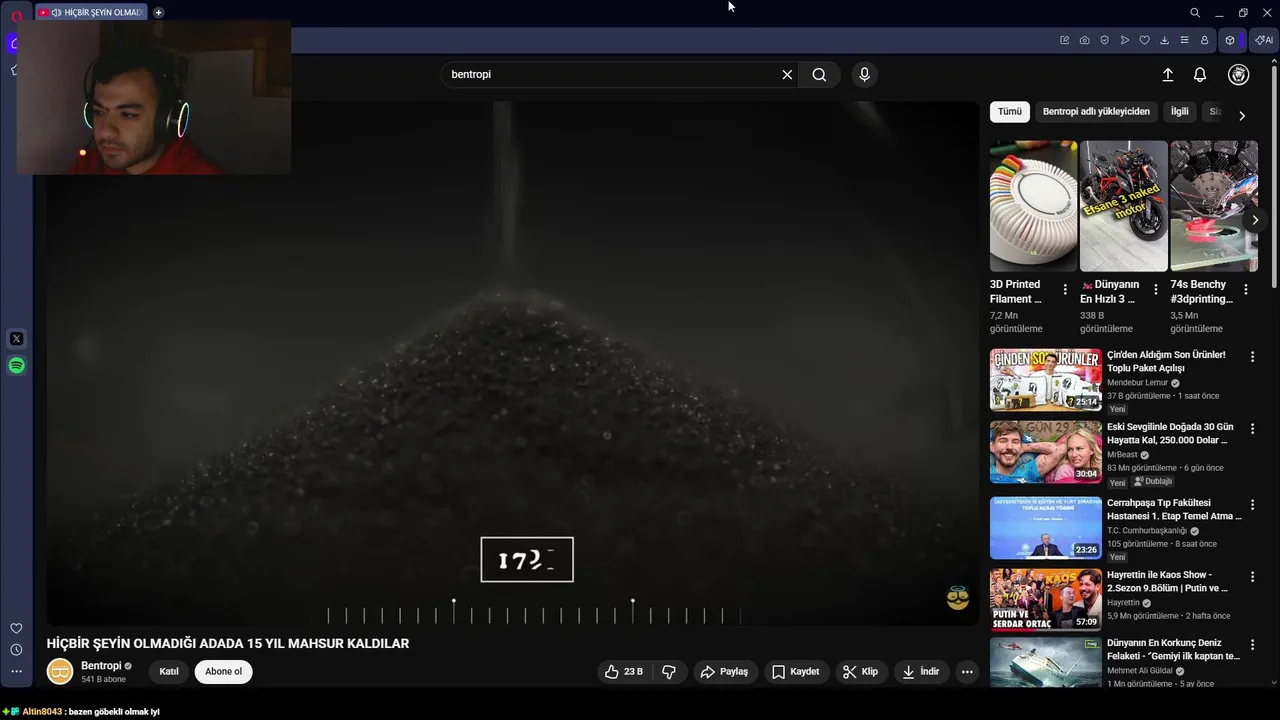Open browser downloads toolbar icon
The image size is (1280, 720).
[x=1165, y=40]
